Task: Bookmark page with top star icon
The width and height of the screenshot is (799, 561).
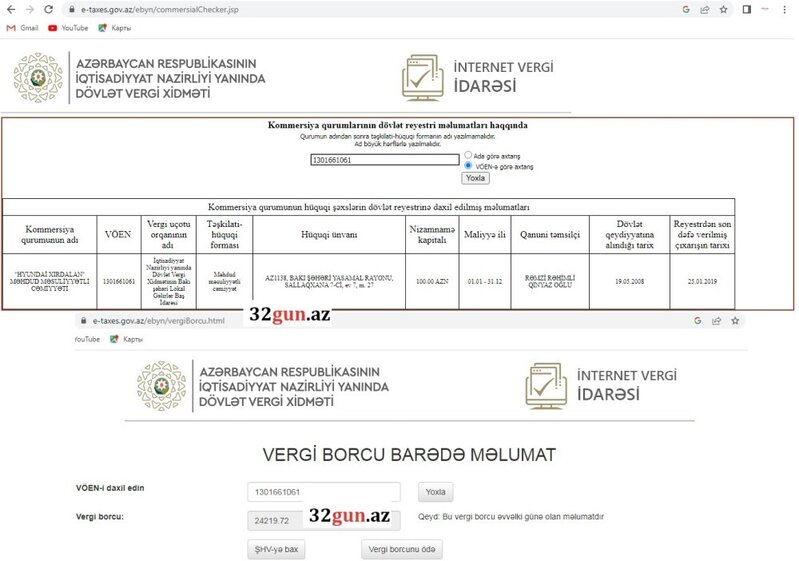Action: tap(724, 9)
